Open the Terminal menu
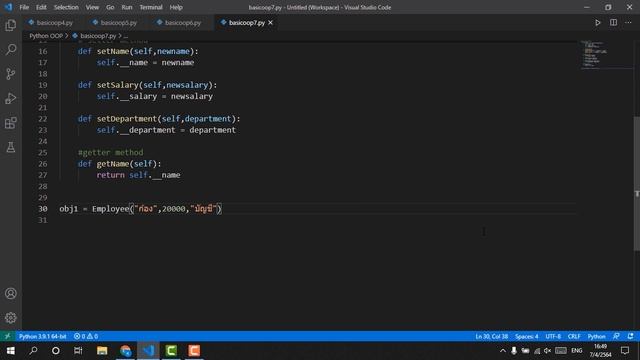The width and height of the screenshot is (640, 360). (x=151, y=7)
